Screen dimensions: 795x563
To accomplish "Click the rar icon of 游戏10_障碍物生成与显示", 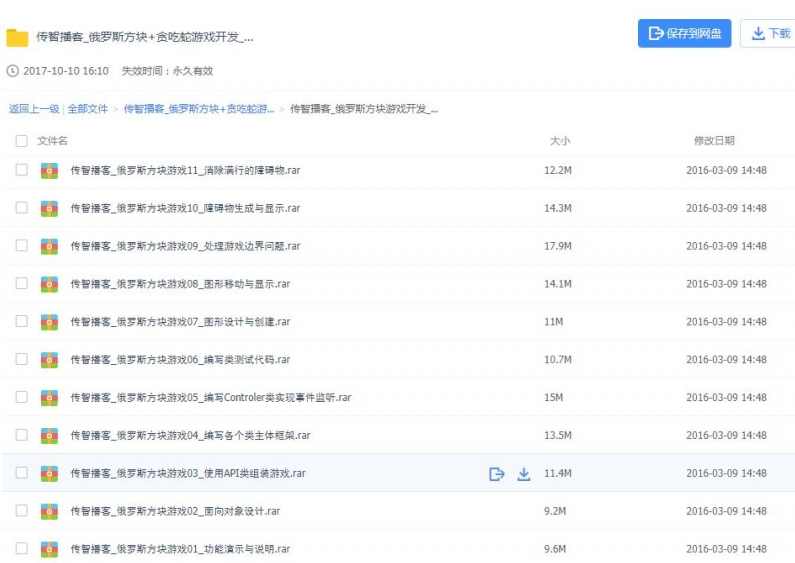I will (49, 209).
